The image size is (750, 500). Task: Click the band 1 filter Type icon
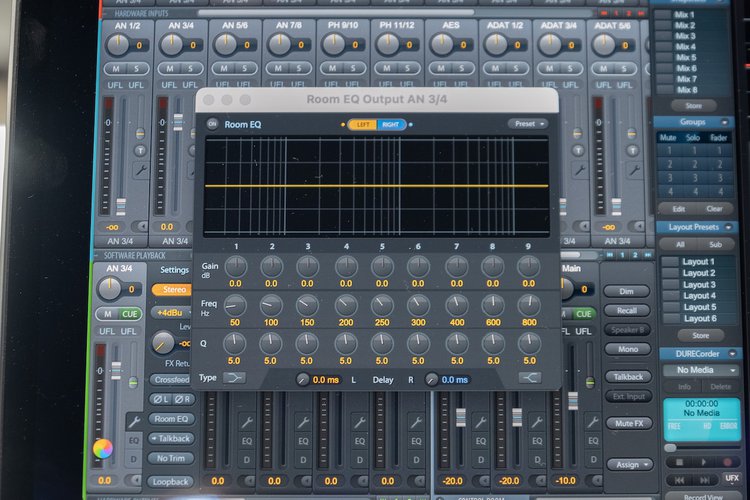tap(234, 378)
